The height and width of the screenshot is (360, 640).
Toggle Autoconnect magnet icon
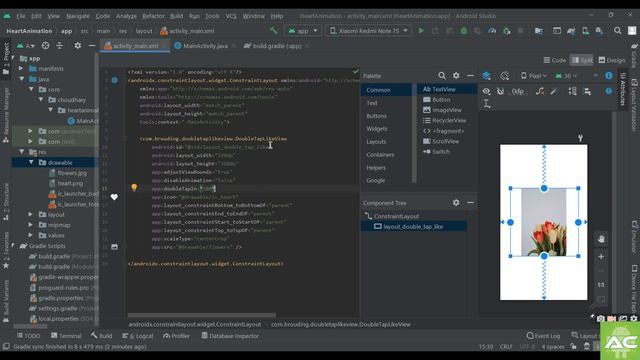point(500,91)
